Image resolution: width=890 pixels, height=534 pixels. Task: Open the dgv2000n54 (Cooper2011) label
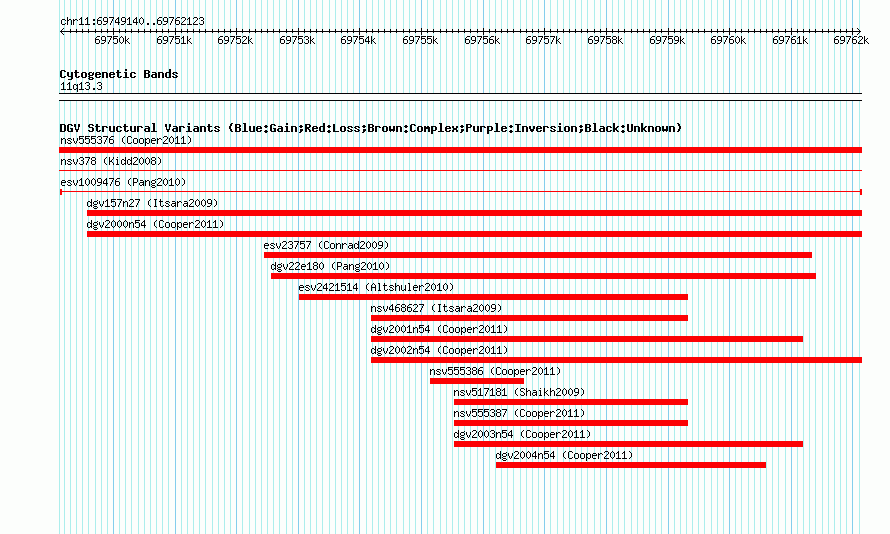point(155,224)
